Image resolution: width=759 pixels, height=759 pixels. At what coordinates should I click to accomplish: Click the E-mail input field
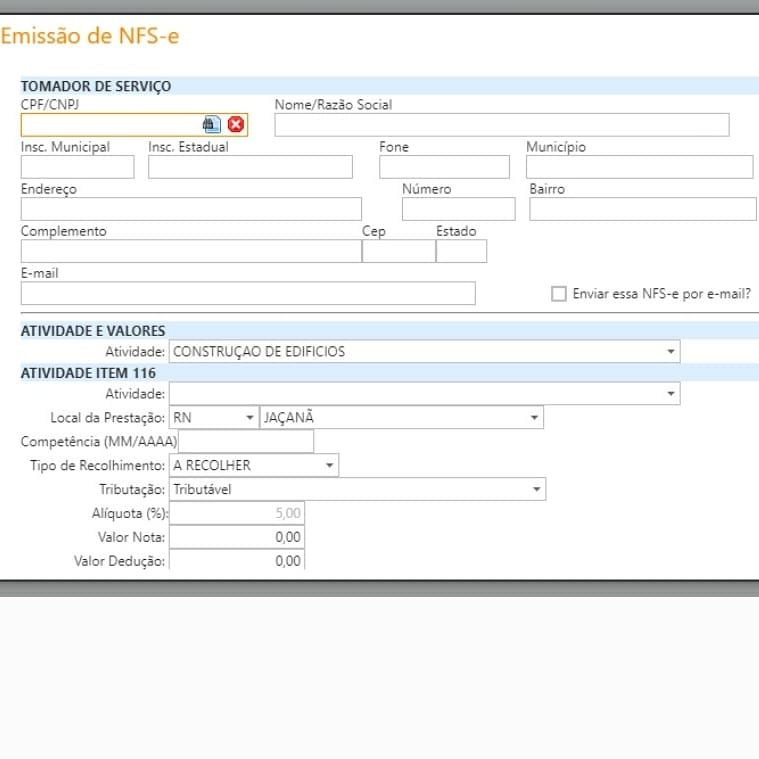[x=248, y=293]
